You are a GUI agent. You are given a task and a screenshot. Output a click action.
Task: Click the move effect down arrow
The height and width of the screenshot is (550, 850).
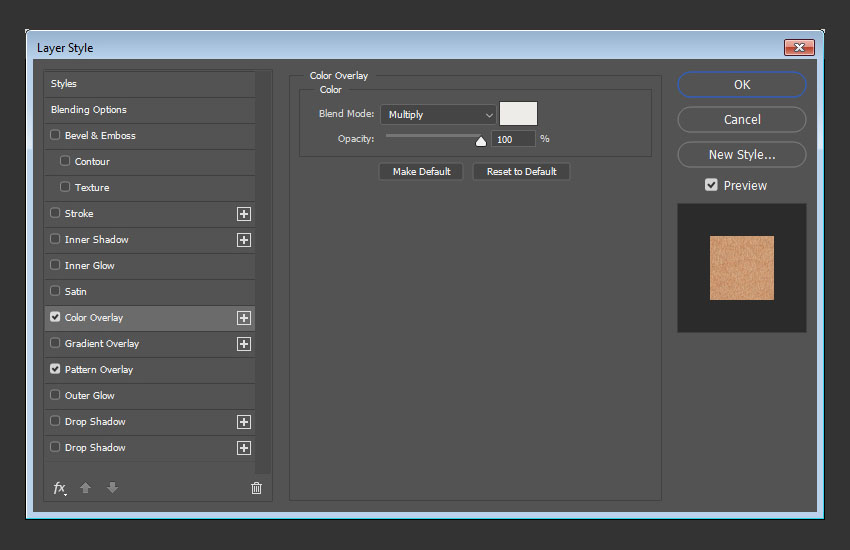pyautogui.click(x=112, y=488)
